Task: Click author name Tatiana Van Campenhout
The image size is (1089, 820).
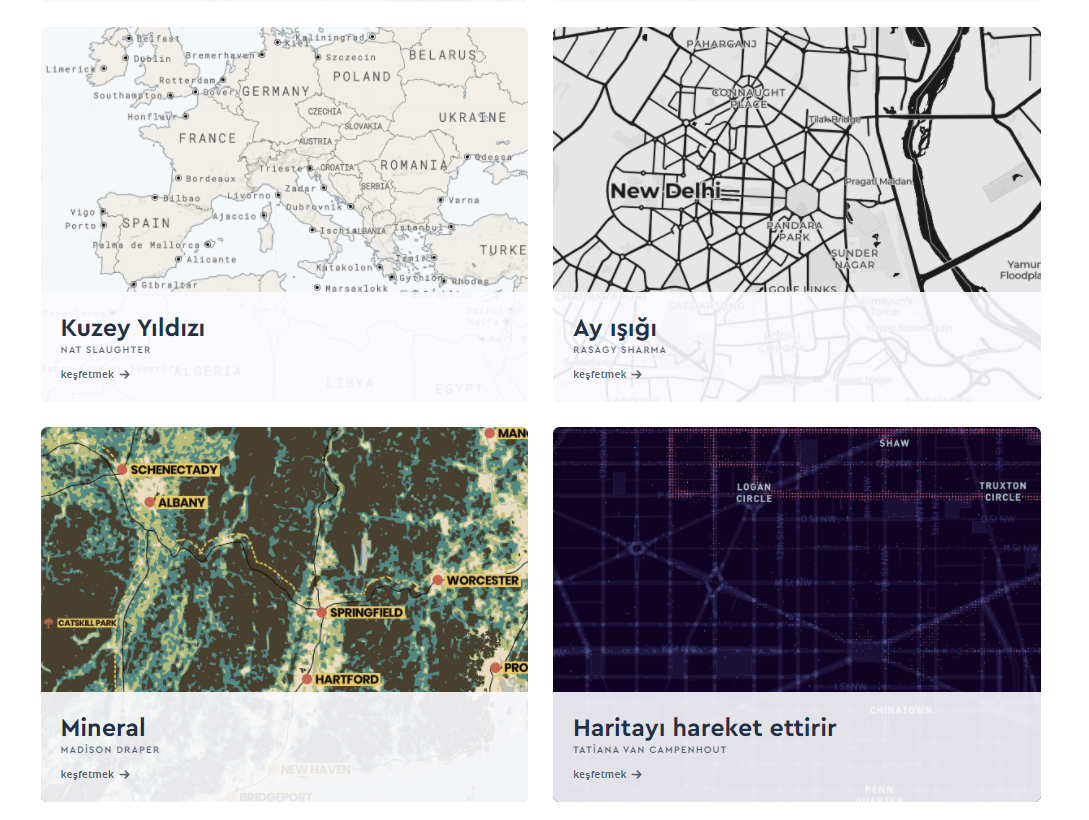Action: point(650,750)
